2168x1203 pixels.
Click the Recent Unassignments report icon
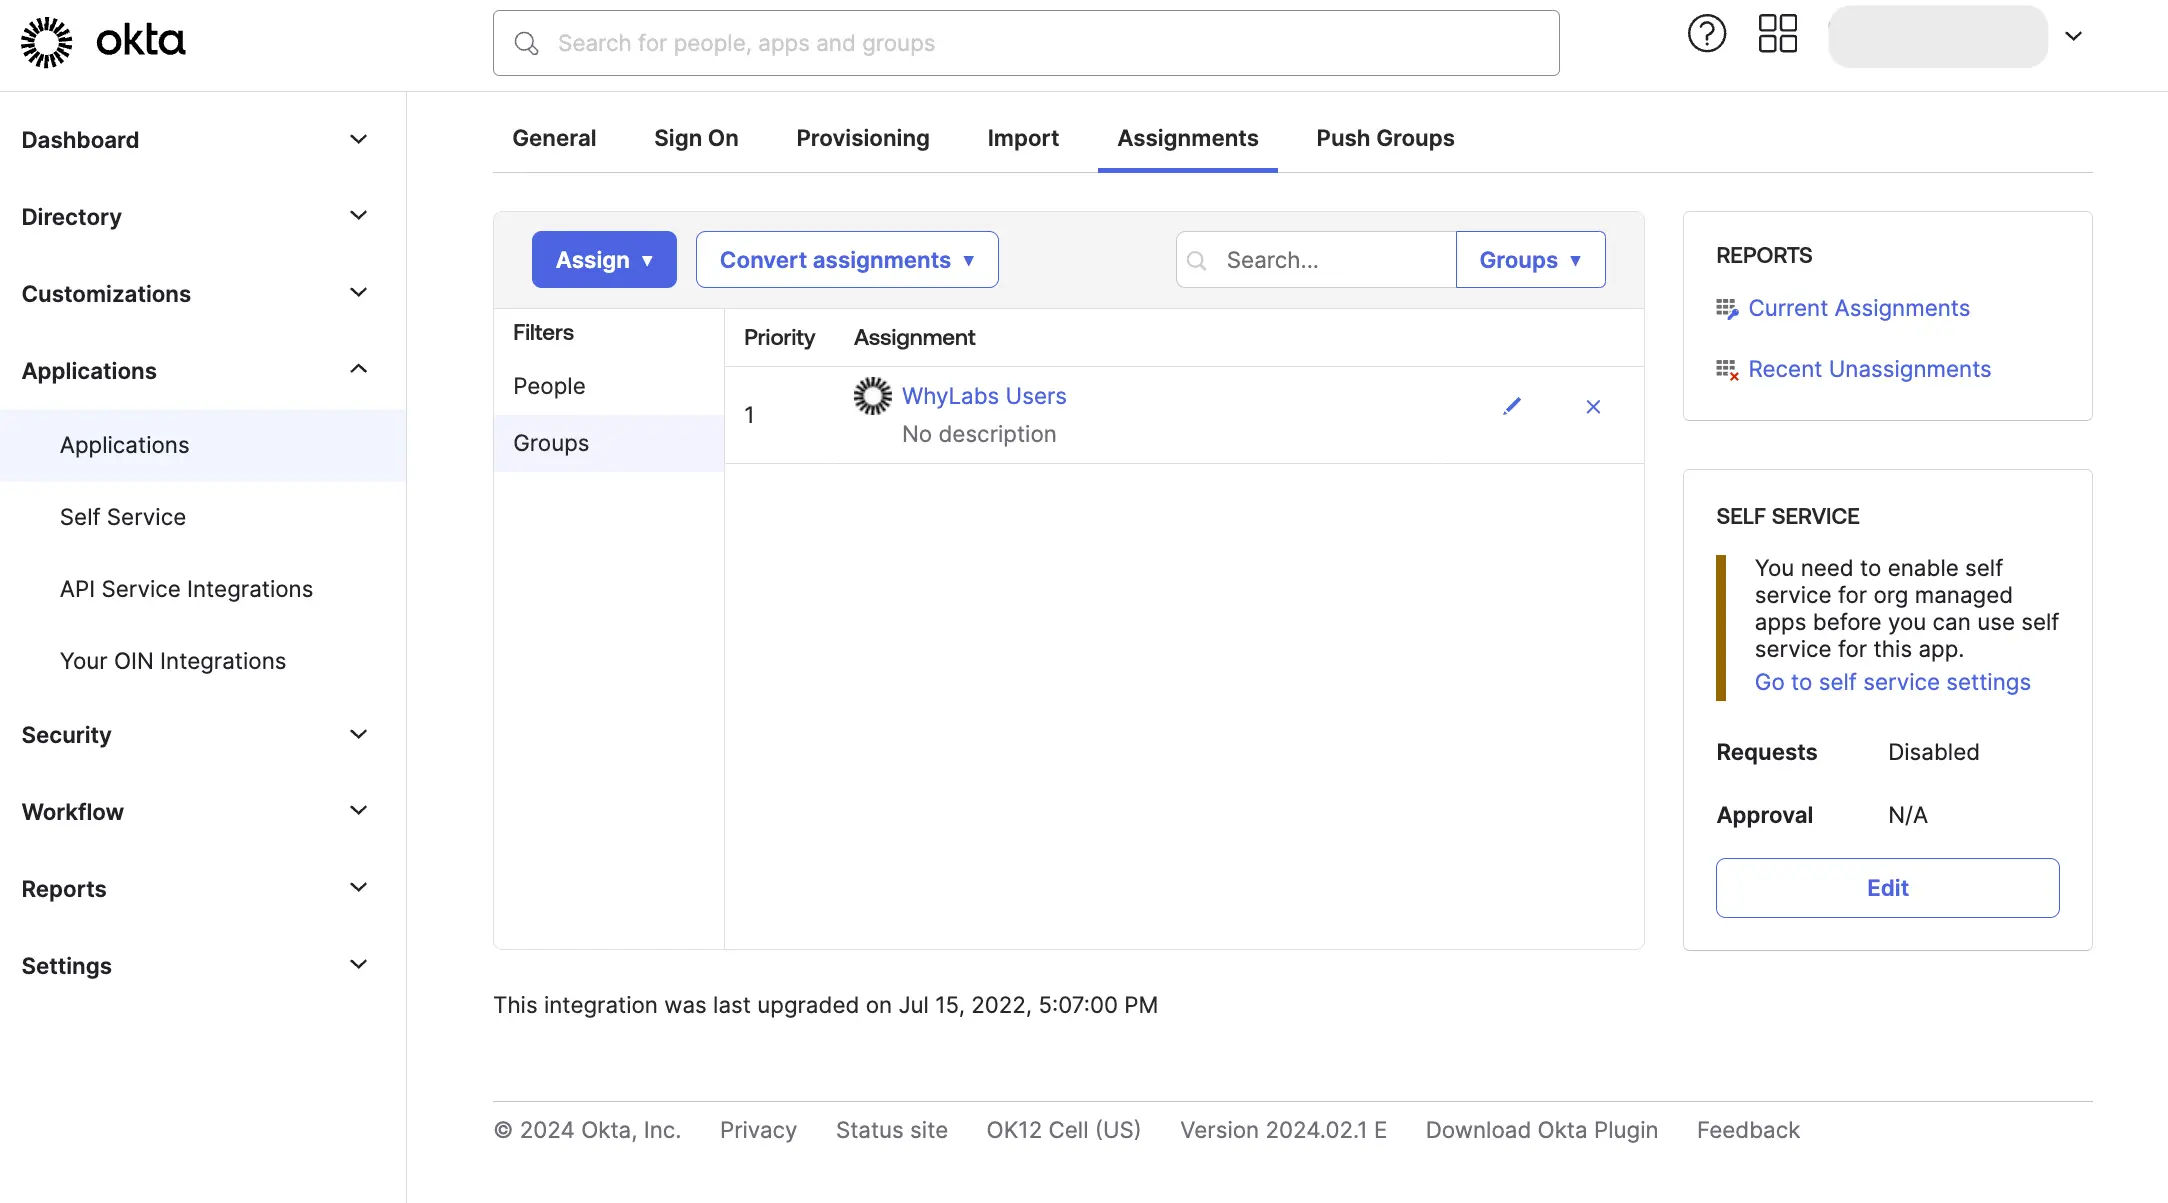pos(1727,369)
